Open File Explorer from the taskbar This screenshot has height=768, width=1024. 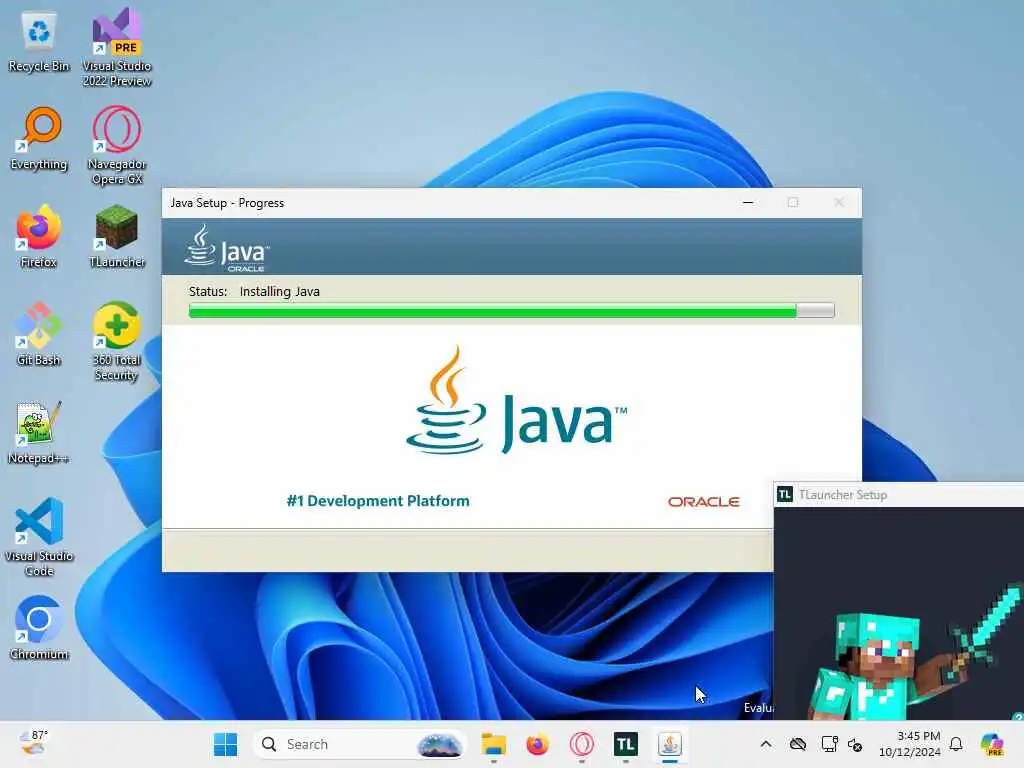tap(494, 744)
